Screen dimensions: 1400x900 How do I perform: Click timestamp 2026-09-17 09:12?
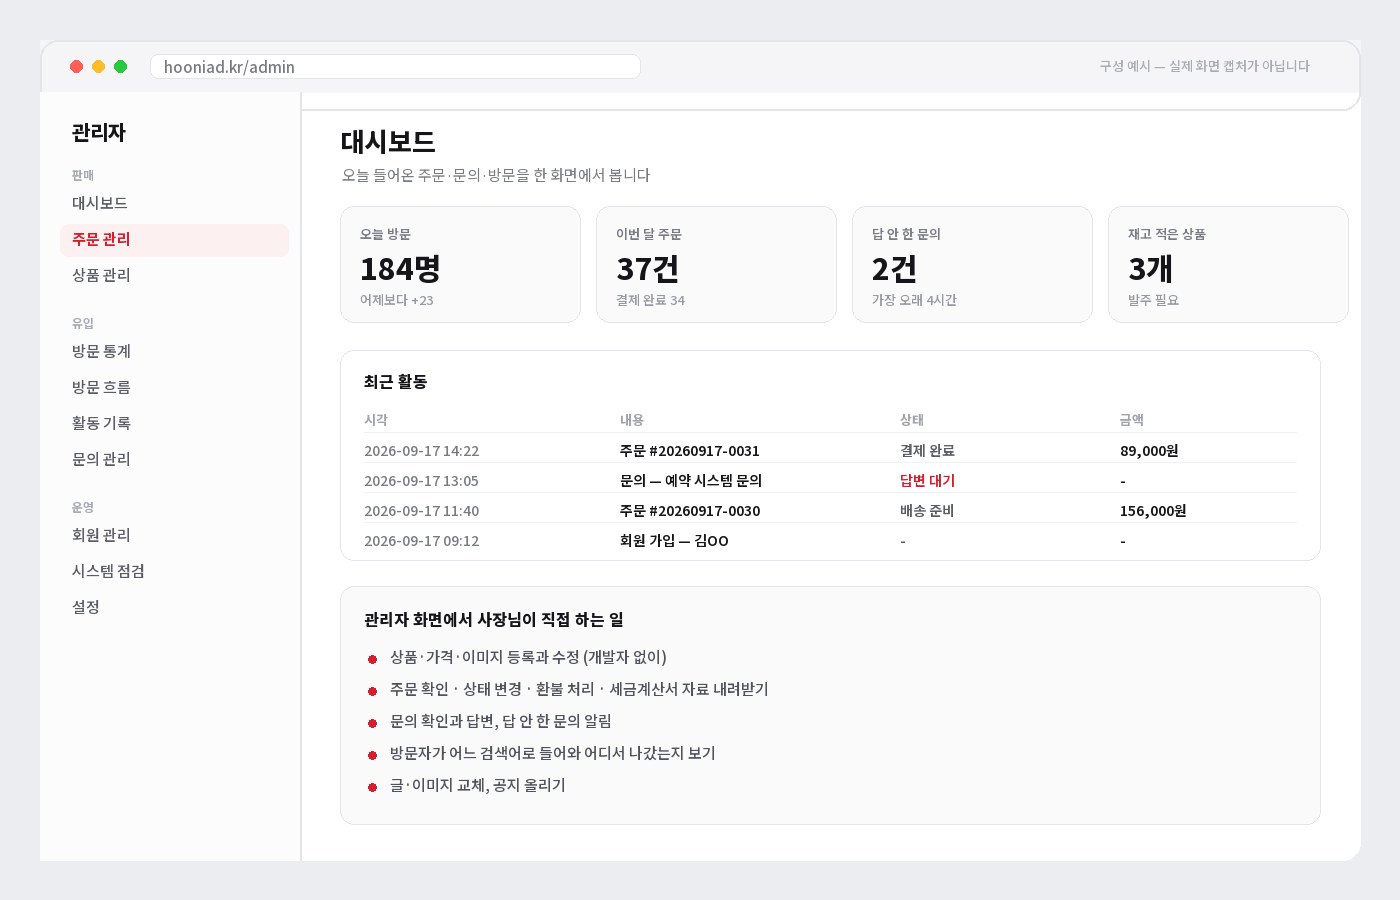(x=421, y=541)
